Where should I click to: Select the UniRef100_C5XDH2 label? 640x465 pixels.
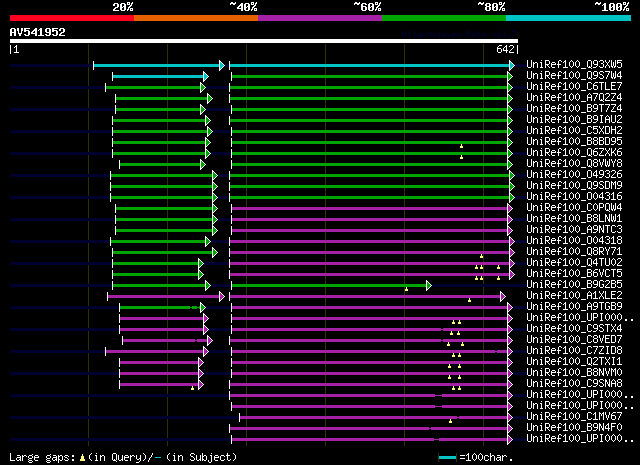click(x=574, y=131)
